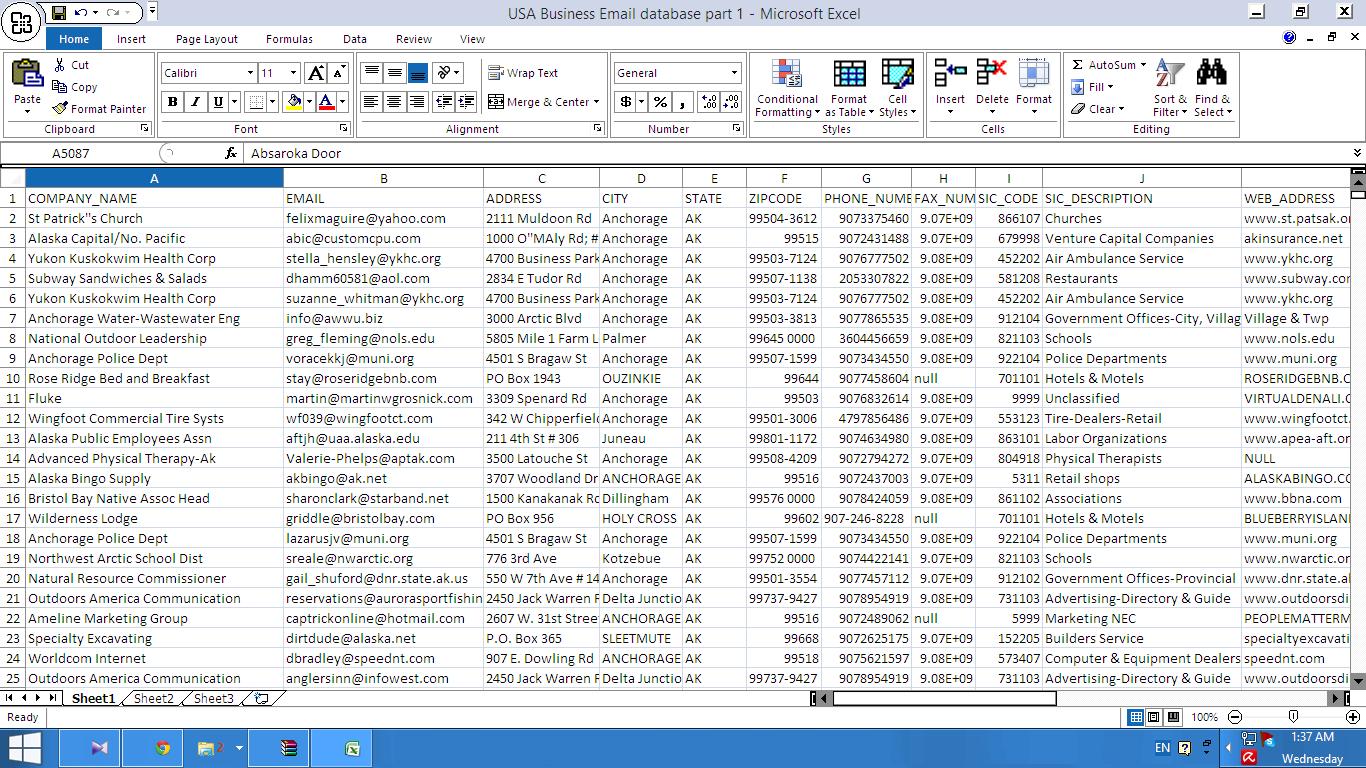Click the horizontal scrollbar thumb
This screenshot has height=768, width=1366.
pyautogui.click(x=943, y=698)
